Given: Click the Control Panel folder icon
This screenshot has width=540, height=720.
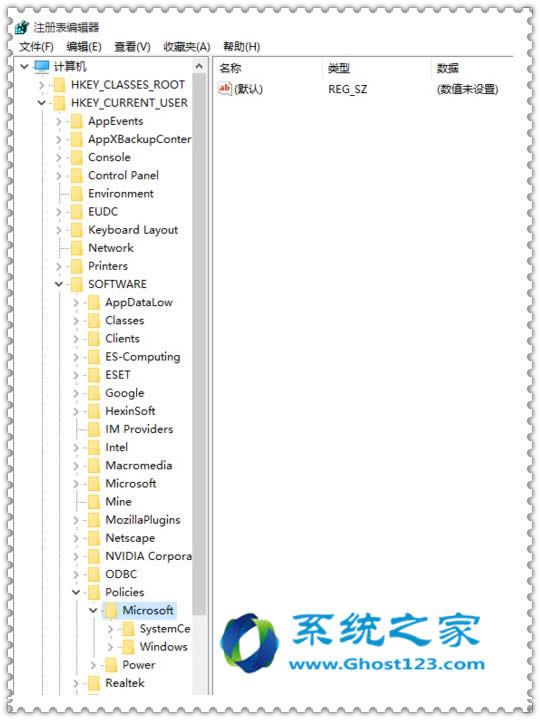Looking at the screenshot, I should coord(77,175).
